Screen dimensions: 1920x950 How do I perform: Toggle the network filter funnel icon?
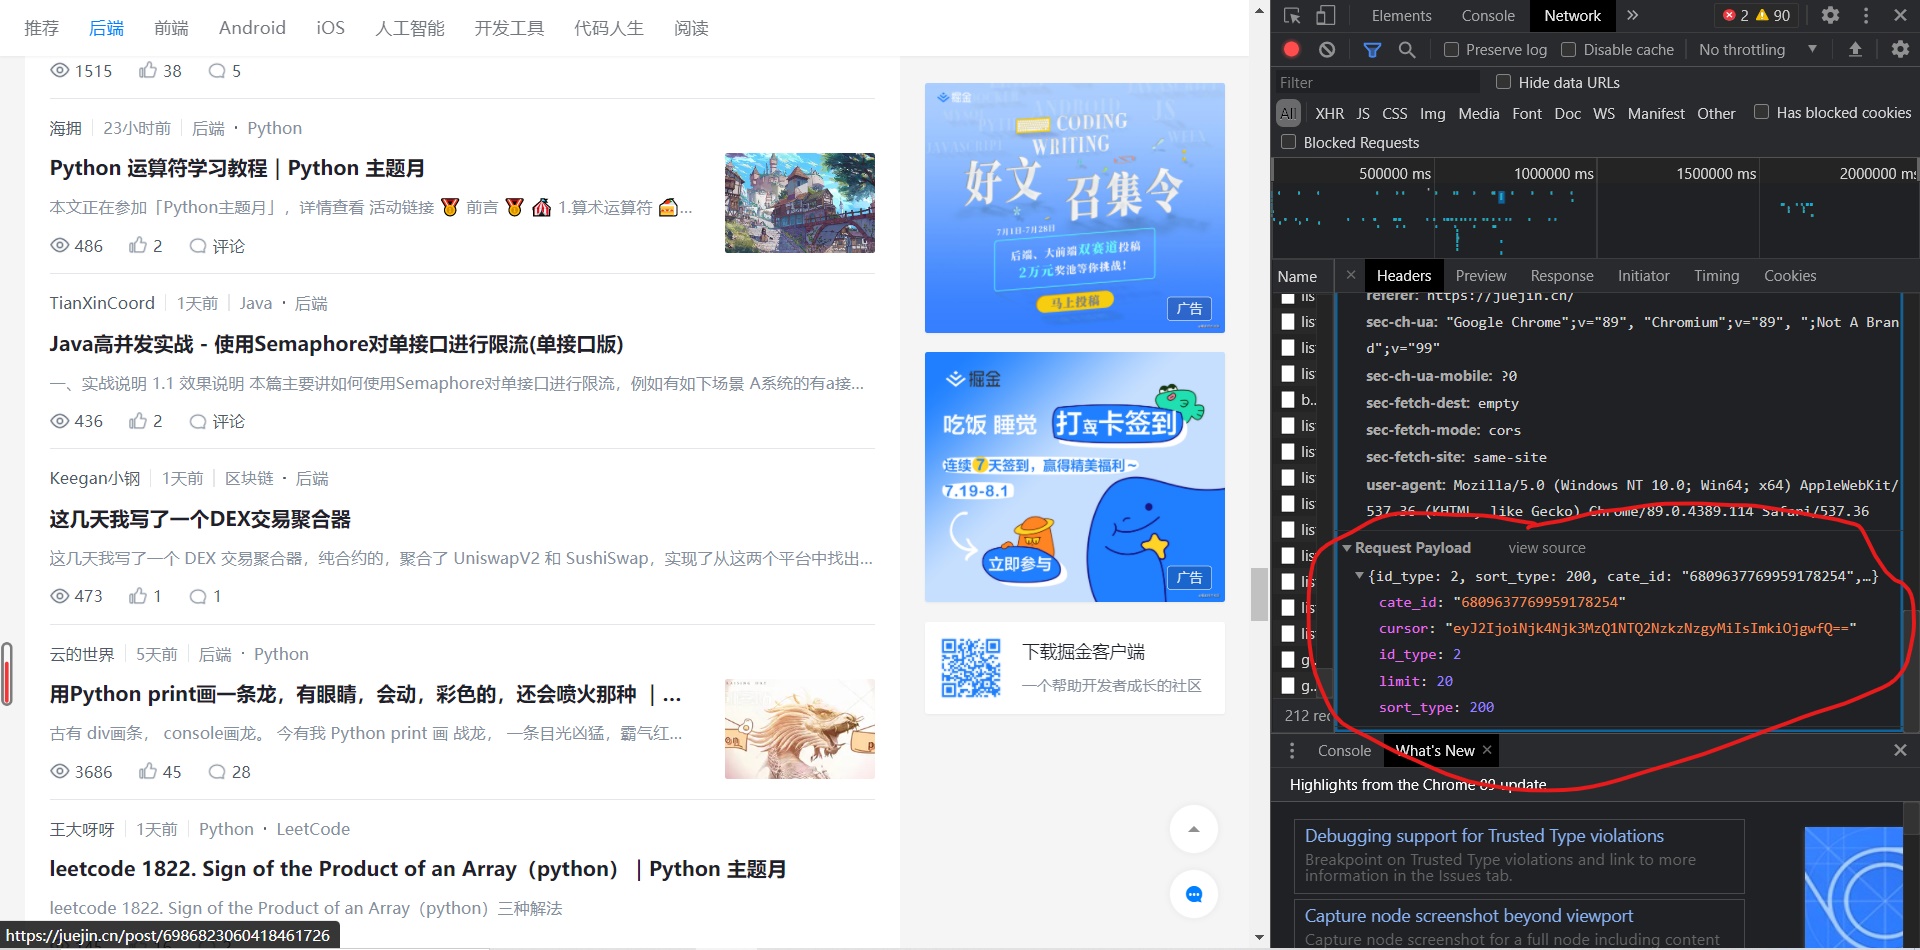[x=1372, y=49]
